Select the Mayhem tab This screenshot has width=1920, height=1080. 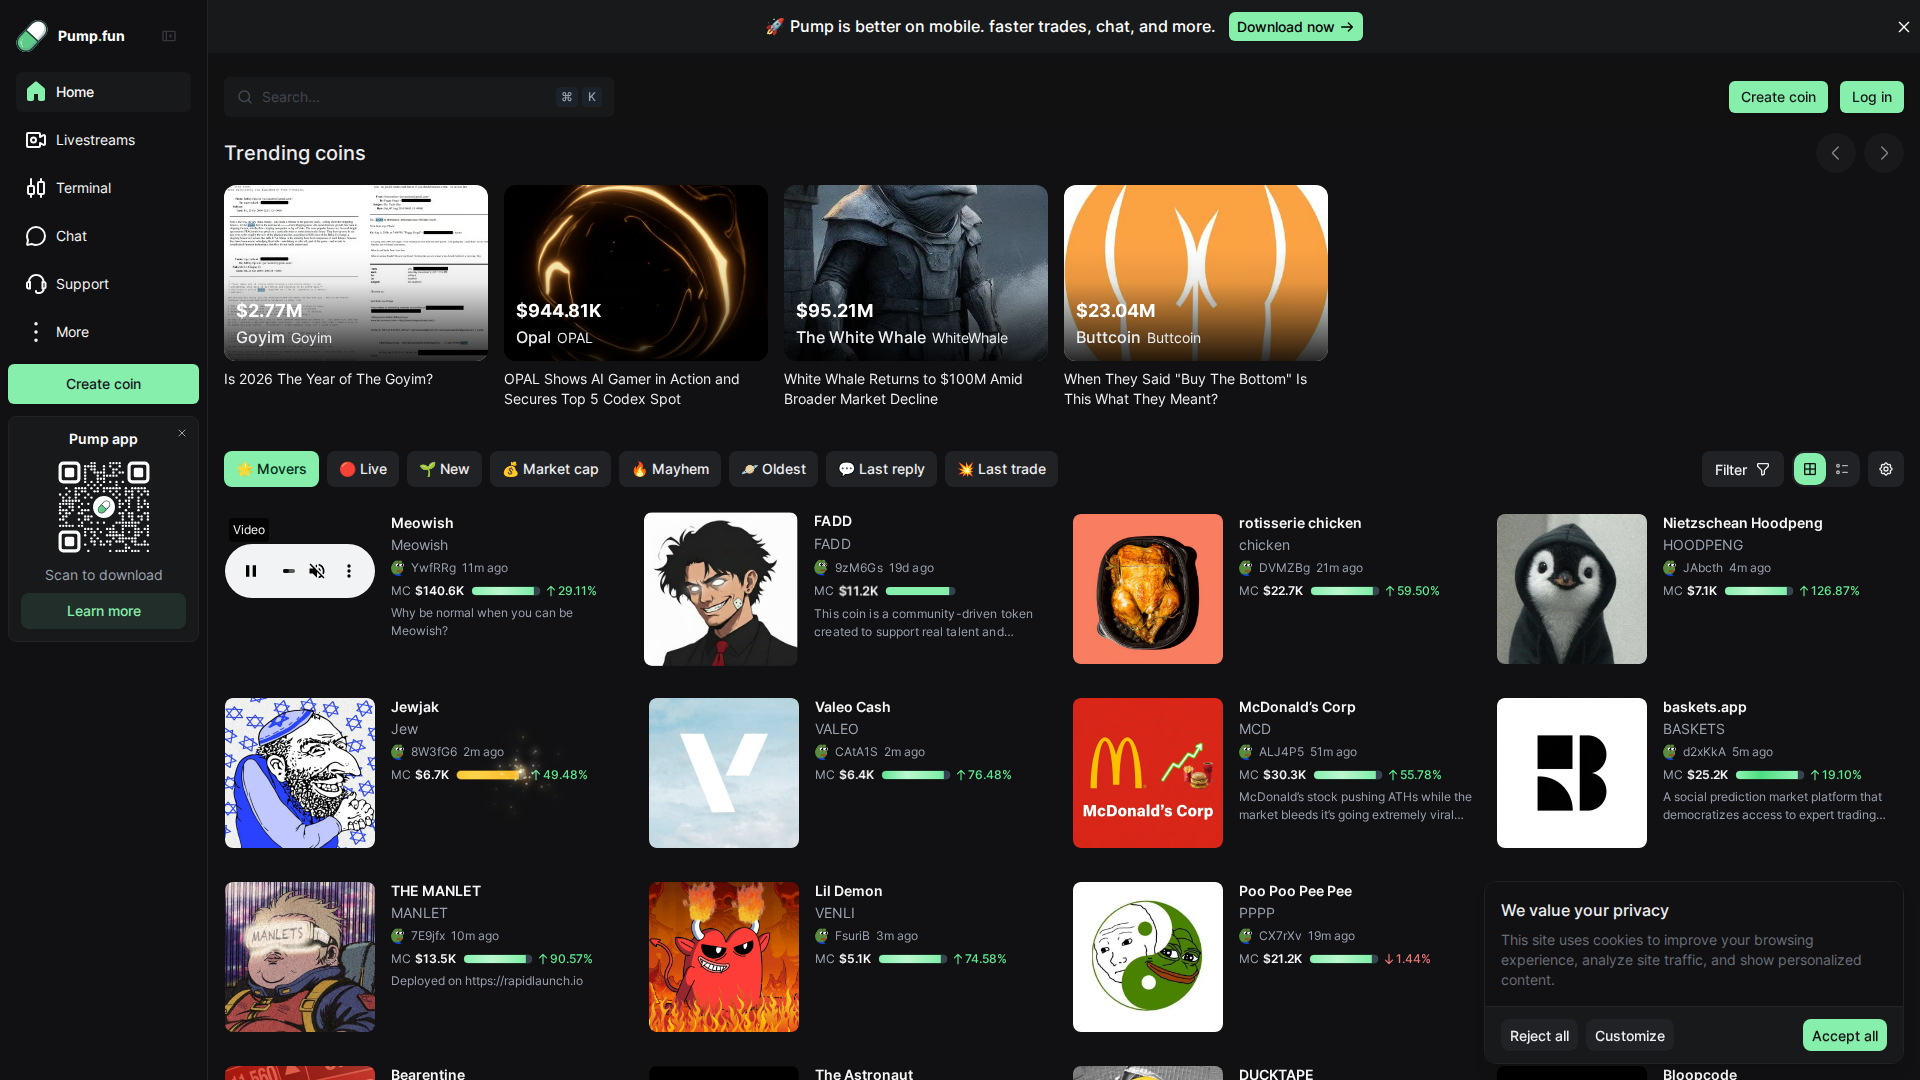coord(669,469)
